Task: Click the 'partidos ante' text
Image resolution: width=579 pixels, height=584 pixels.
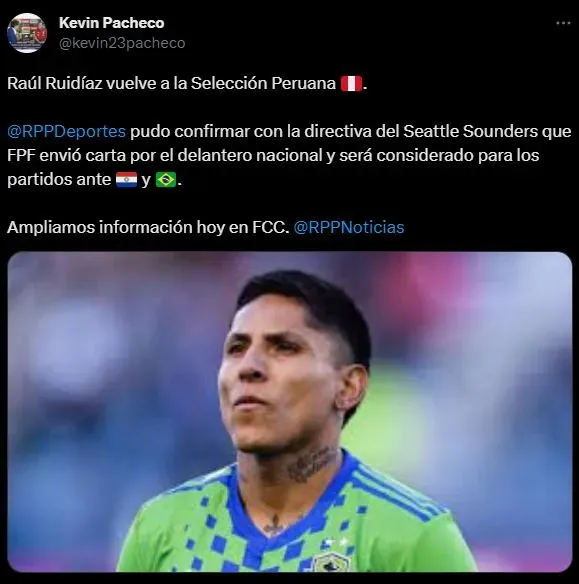Action: point(59,180)
